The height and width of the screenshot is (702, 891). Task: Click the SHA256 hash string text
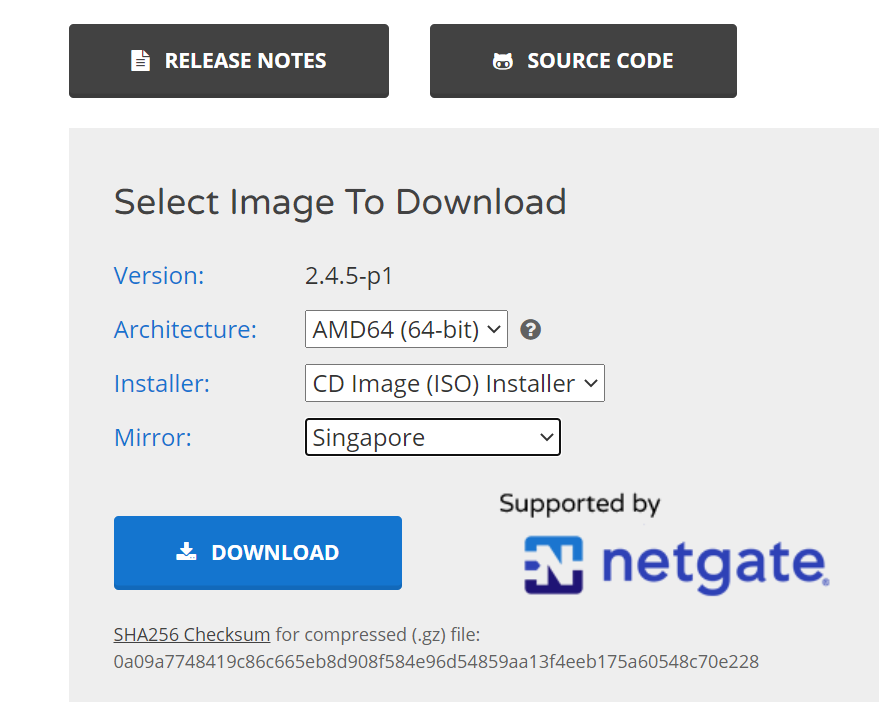click(436, 661)
